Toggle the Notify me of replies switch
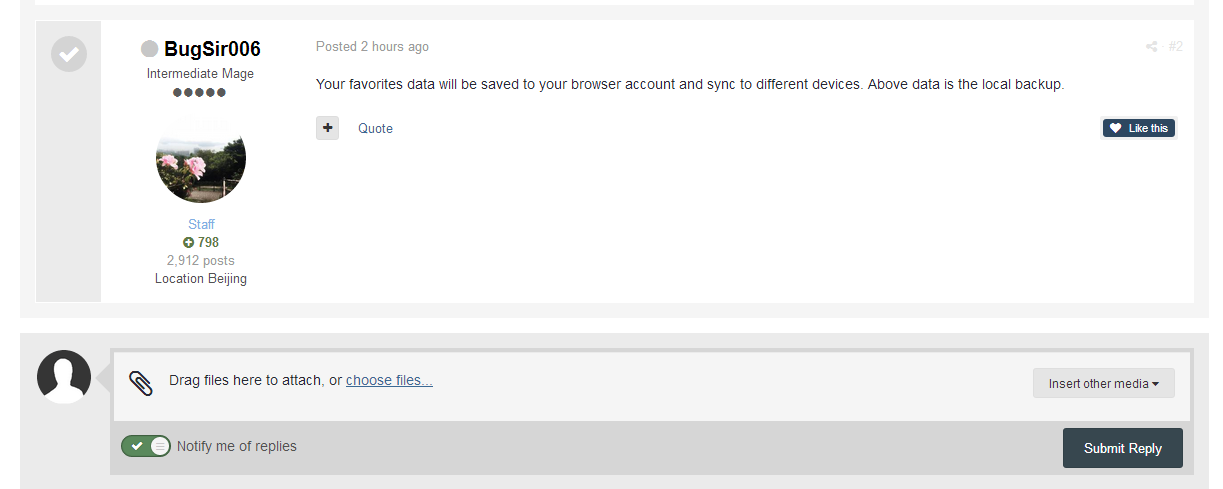The height and width of the screenshot is (489, 1223). 146,446
